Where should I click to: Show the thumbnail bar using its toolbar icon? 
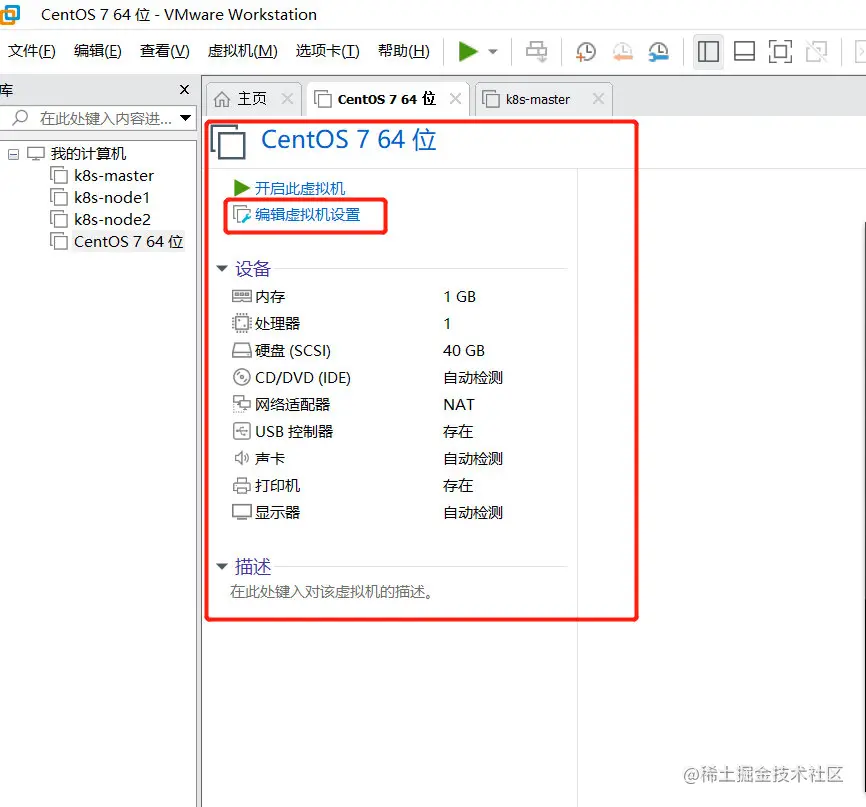(x=744, y=51)
